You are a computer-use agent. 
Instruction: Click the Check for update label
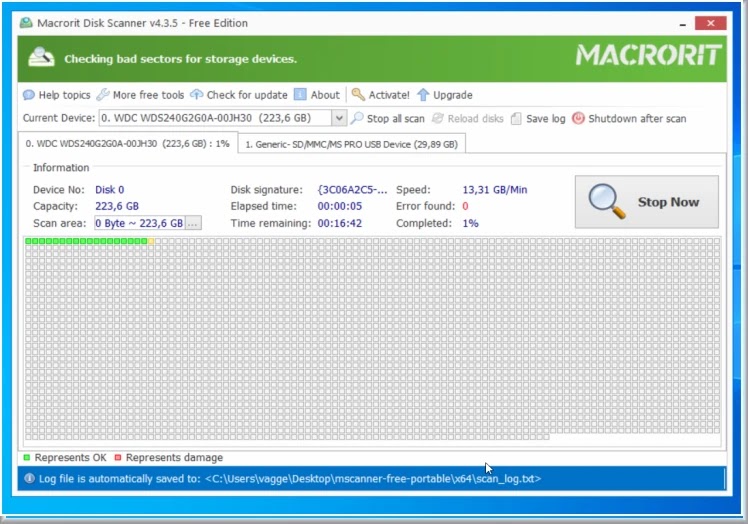click(247, 95)
